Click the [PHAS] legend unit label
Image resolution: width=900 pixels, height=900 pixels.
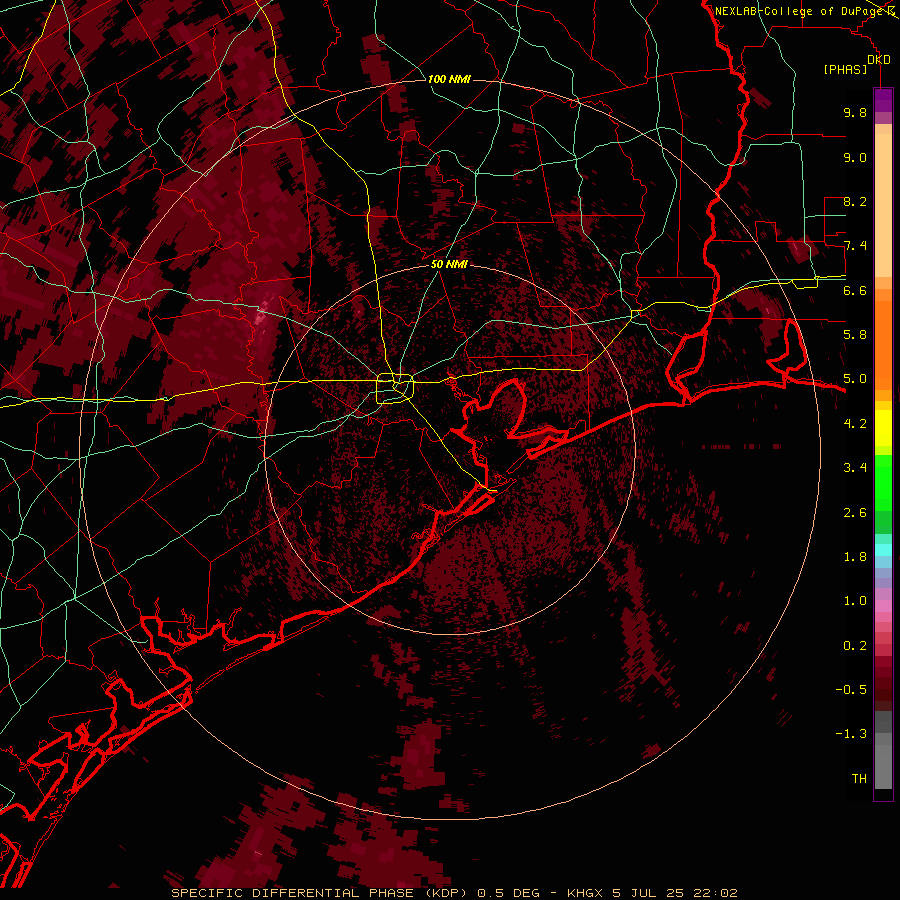(845, 69)
